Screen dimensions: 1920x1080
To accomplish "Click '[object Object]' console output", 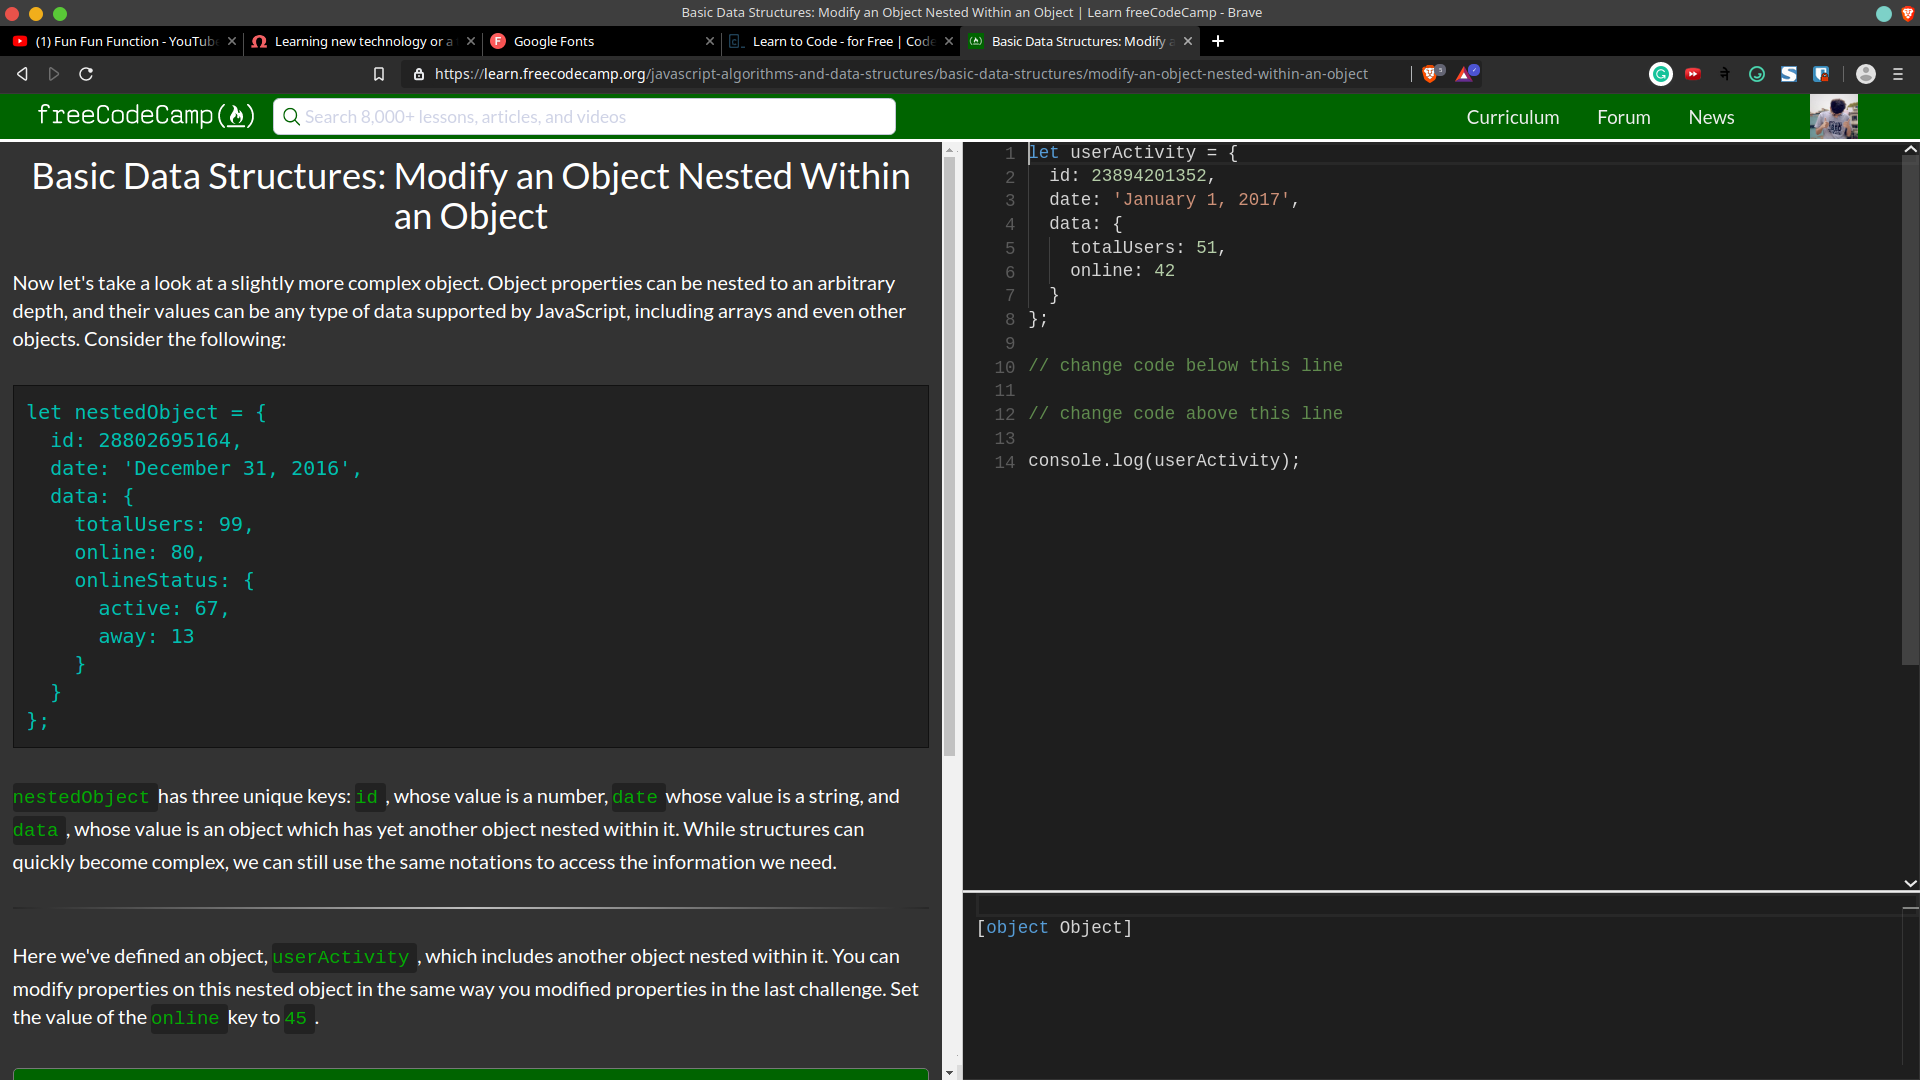I will pos(1054,928).
